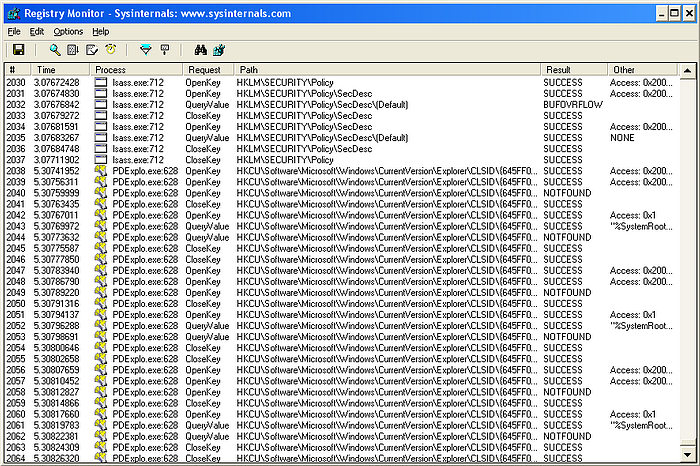Click the Find binoculars icon
The height and width of the screenshot is (466, 700).
point(200,50)
